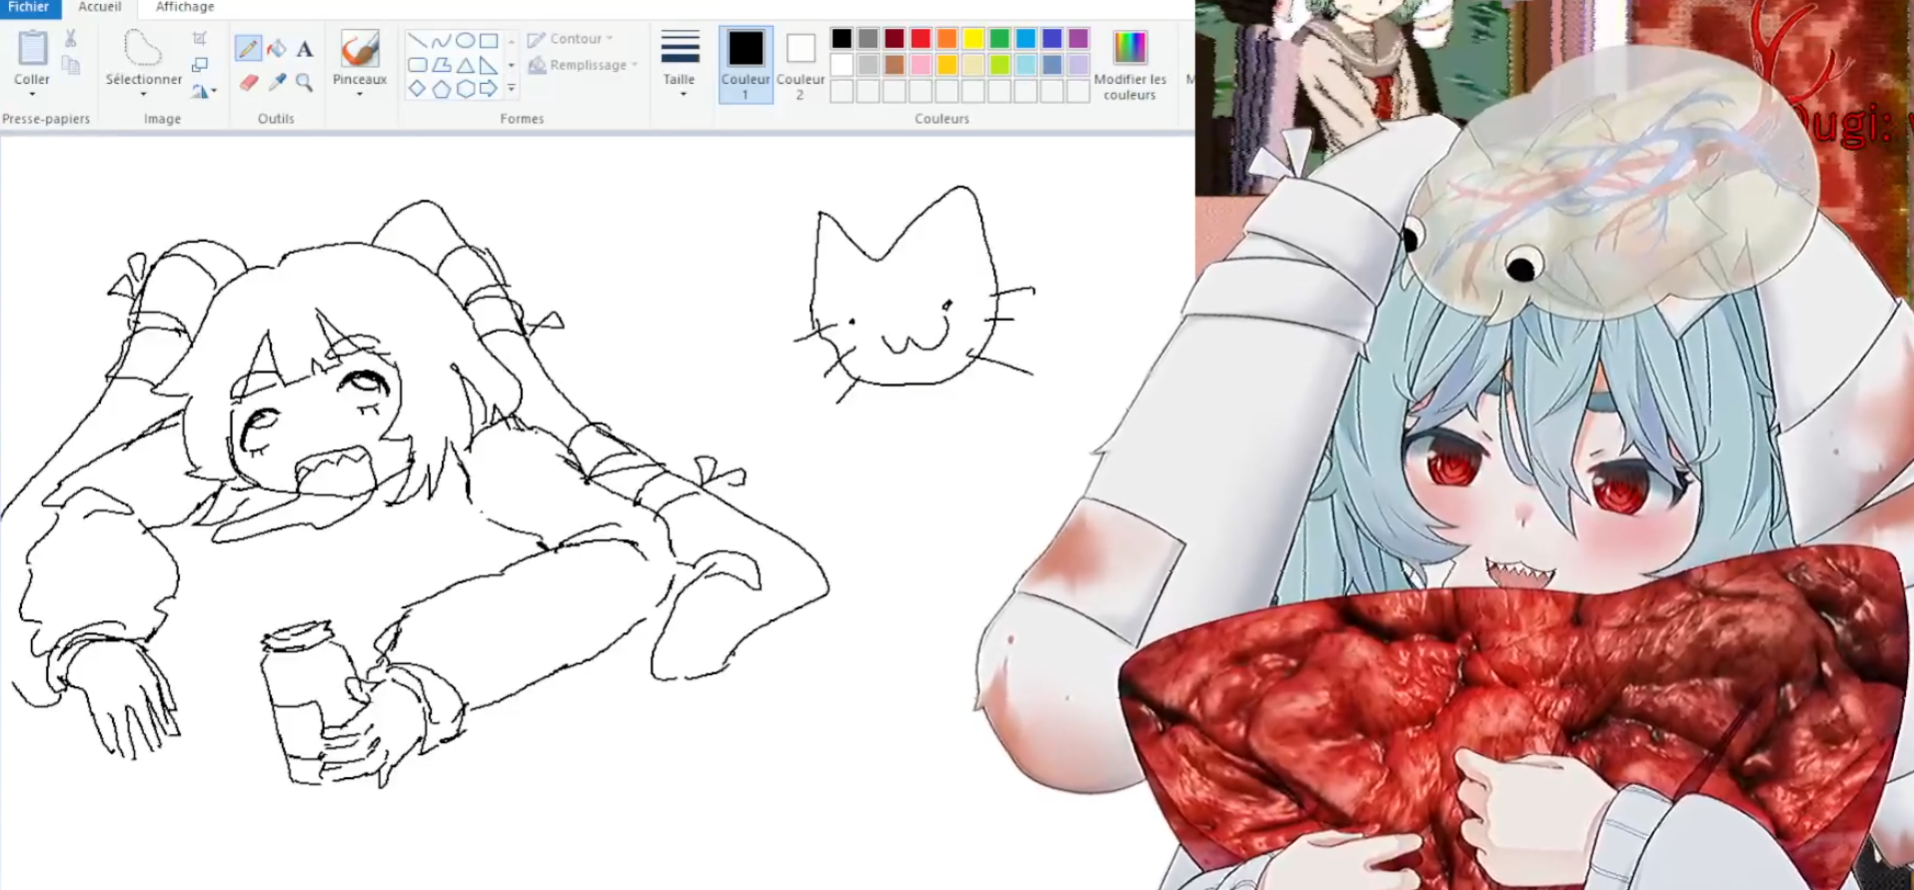Pick the dark red color swatch
This screenshot has height=890, width=1914.
click(894, 39)
